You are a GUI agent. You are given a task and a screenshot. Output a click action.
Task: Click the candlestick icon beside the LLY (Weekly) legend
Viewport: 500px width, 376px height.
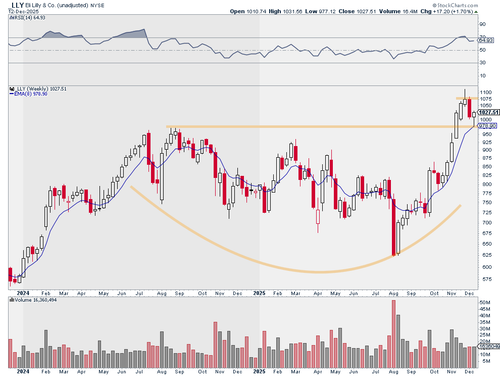12,89
